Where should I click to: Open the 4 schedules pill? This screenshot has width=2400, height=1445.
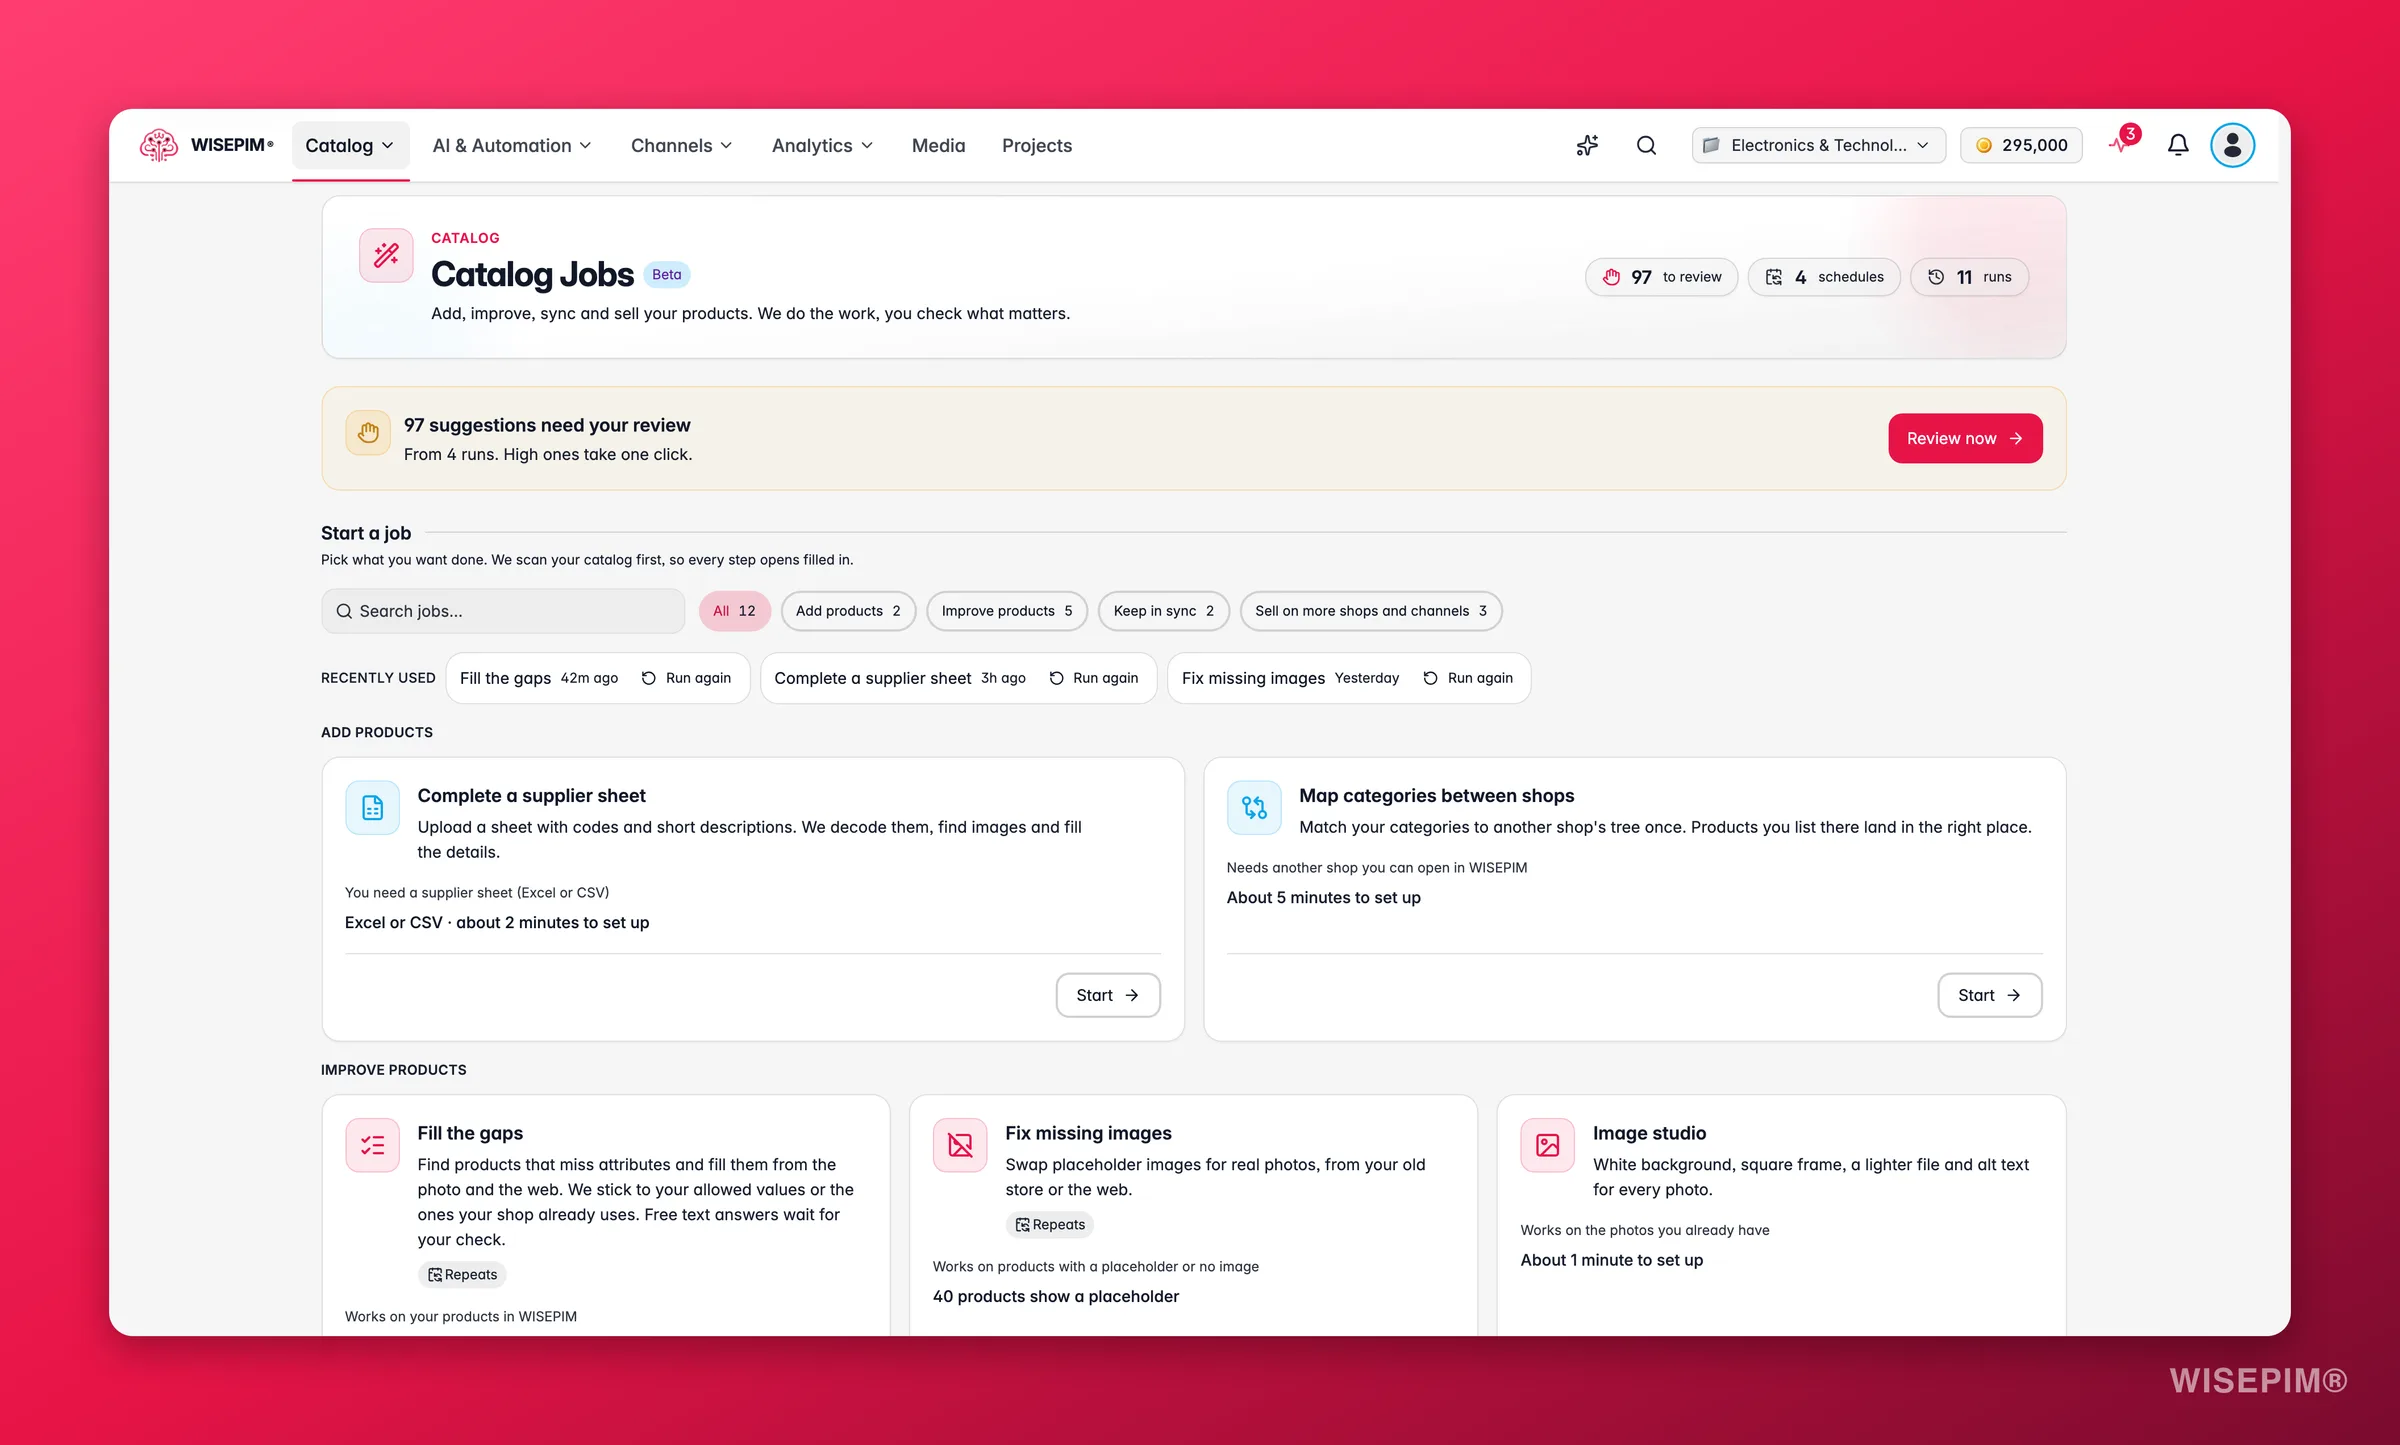click(1824, 277)
